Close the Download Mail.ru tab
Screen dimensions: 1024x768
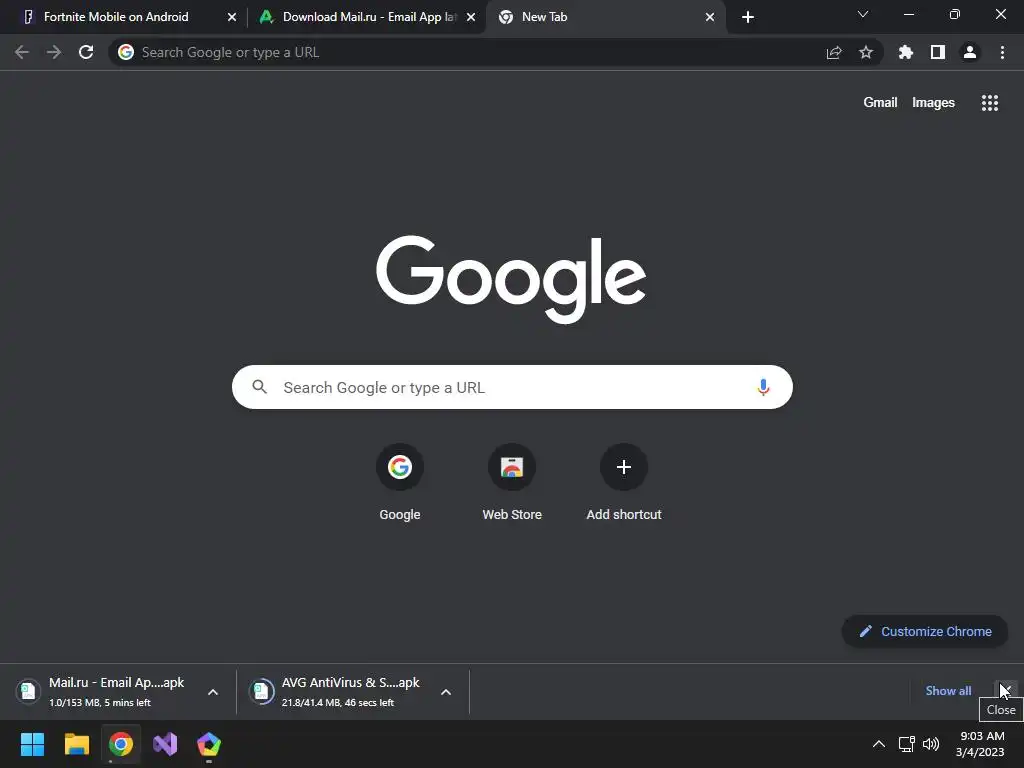[x=471, y=17]
